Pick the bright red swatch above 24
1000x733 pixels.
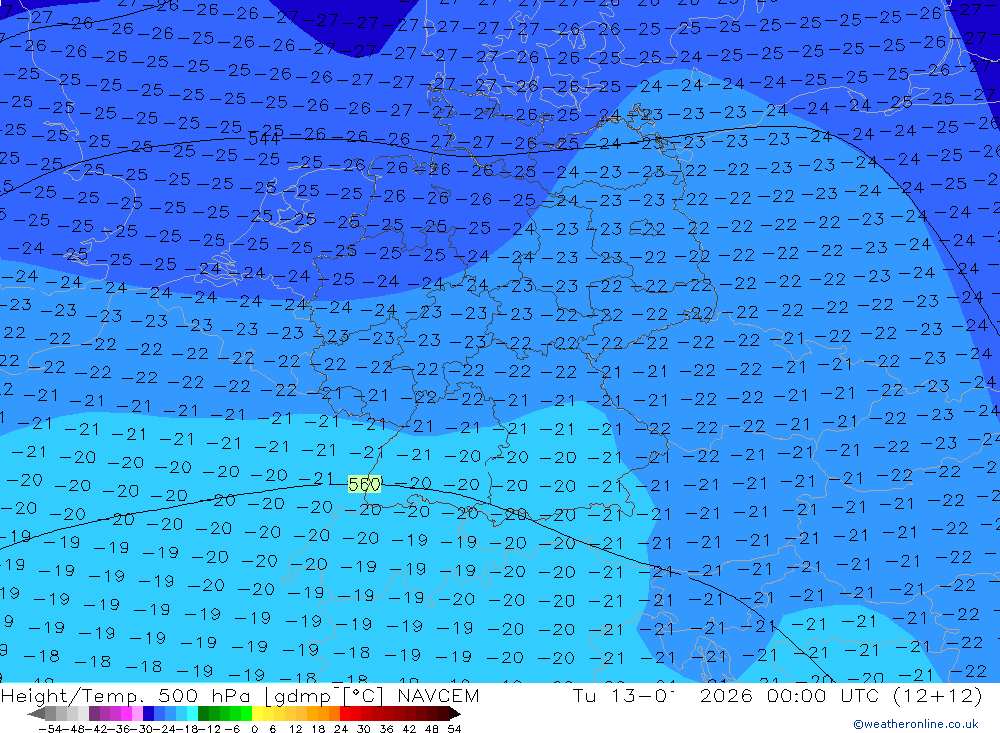(345, 713)
